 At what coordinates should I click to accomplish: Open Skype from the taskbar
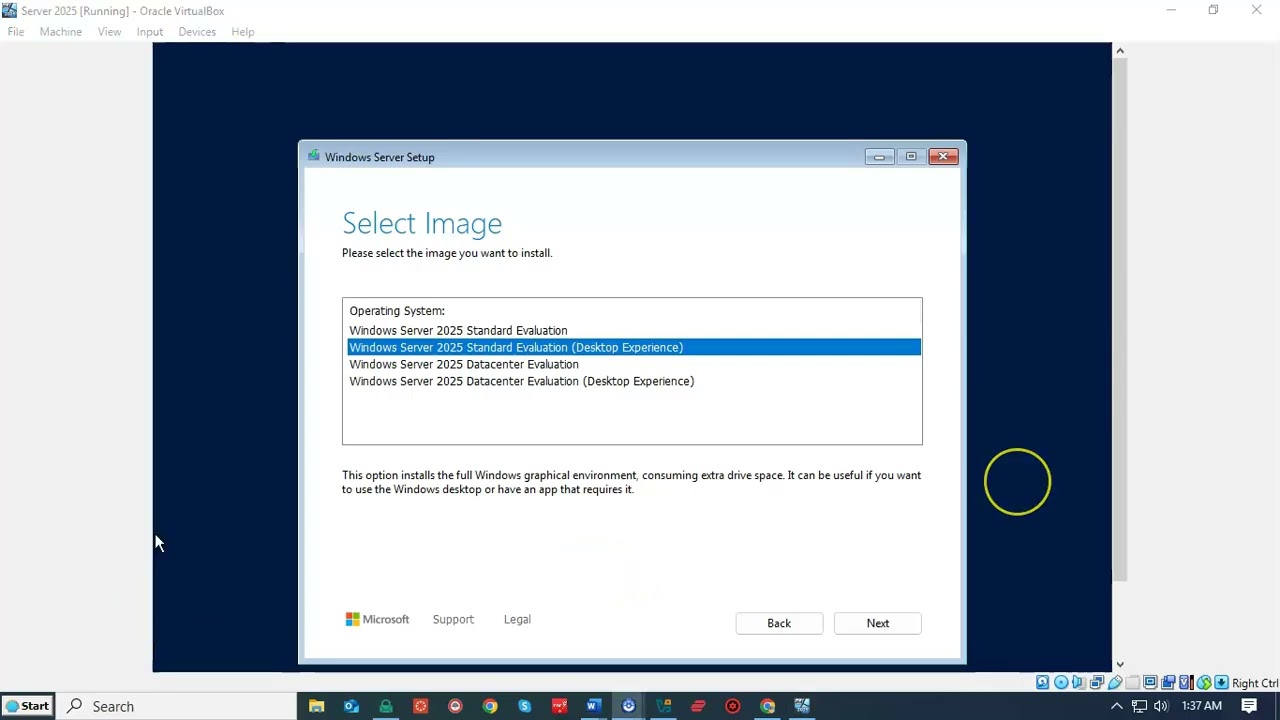pyautogui.click(x=524, y=706)
